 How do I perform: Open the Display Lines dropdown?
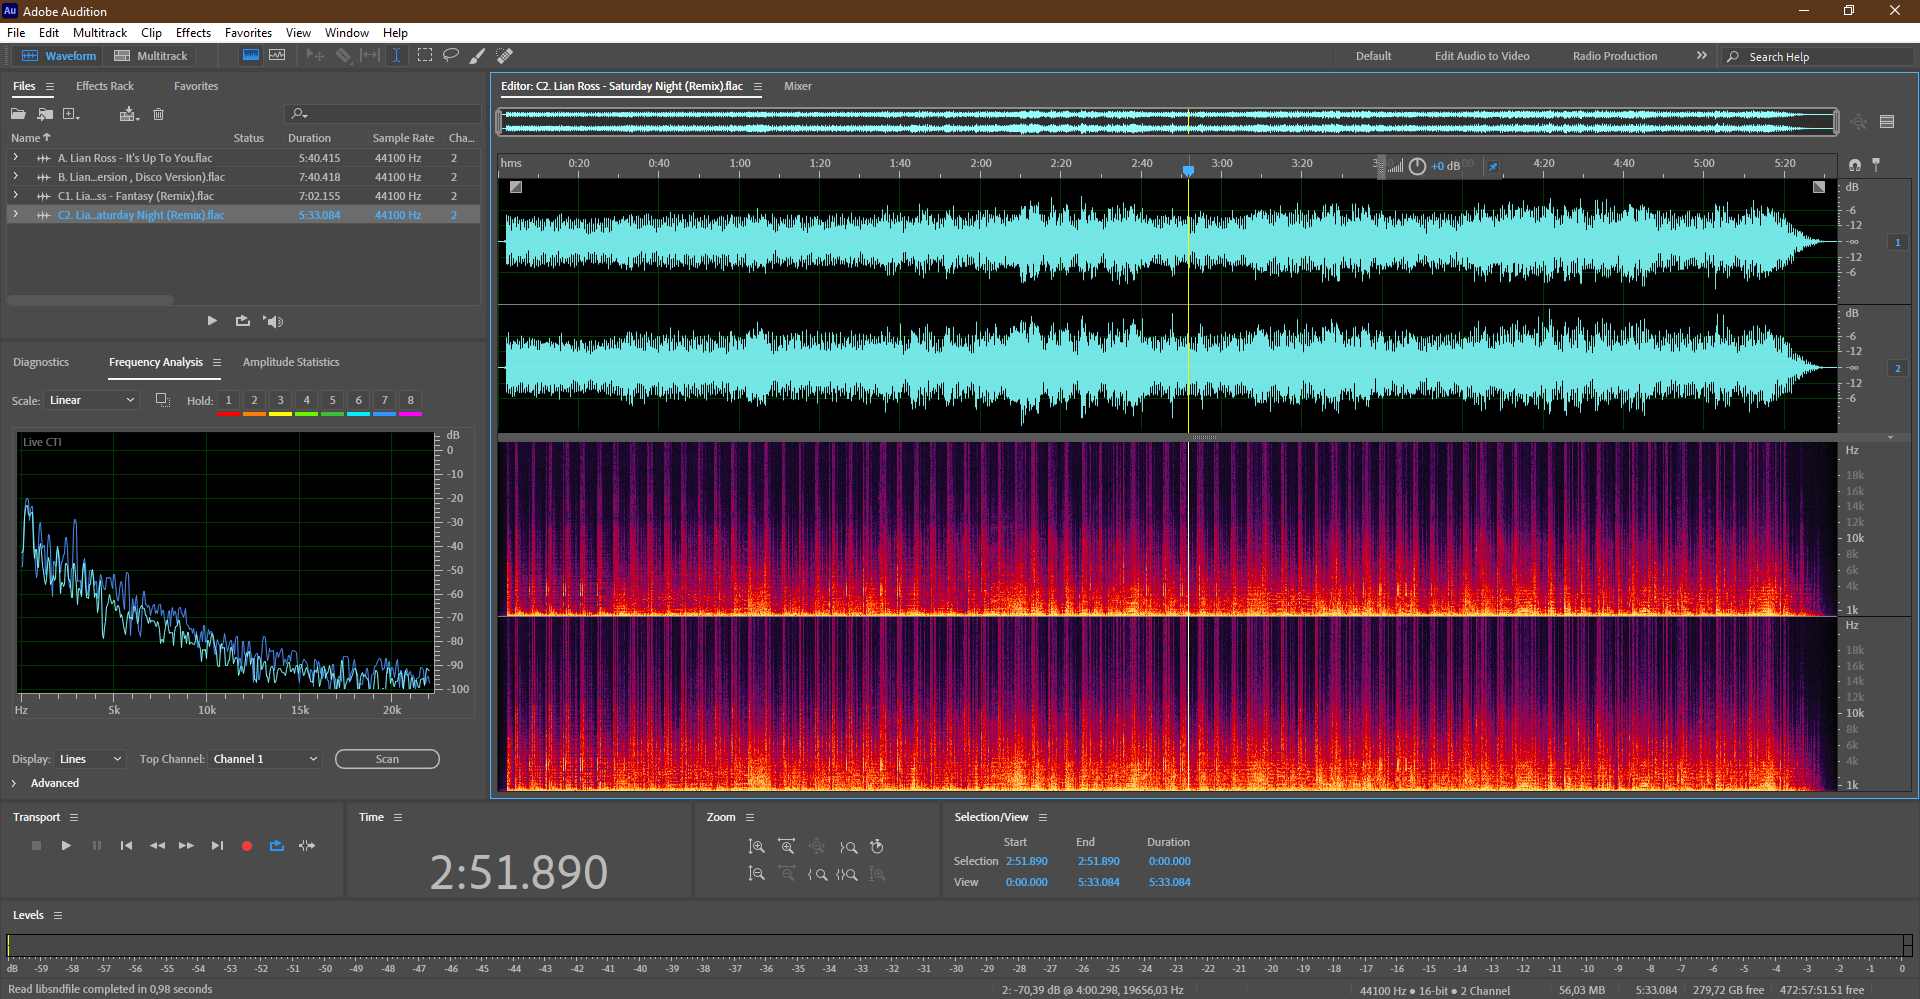tap(90, 759)
